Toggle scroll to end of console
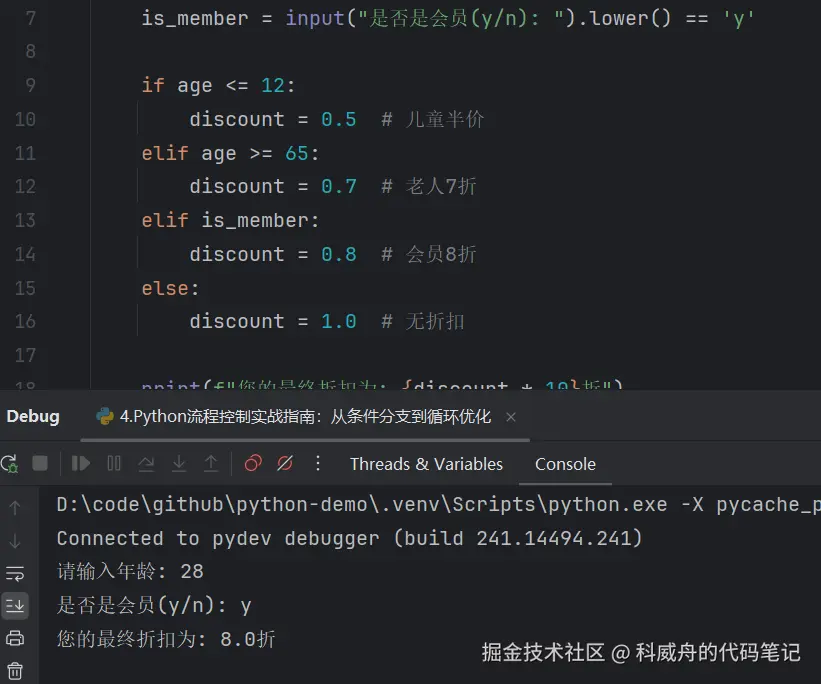This screenshot has height=684, width=821. pos(15,606)
